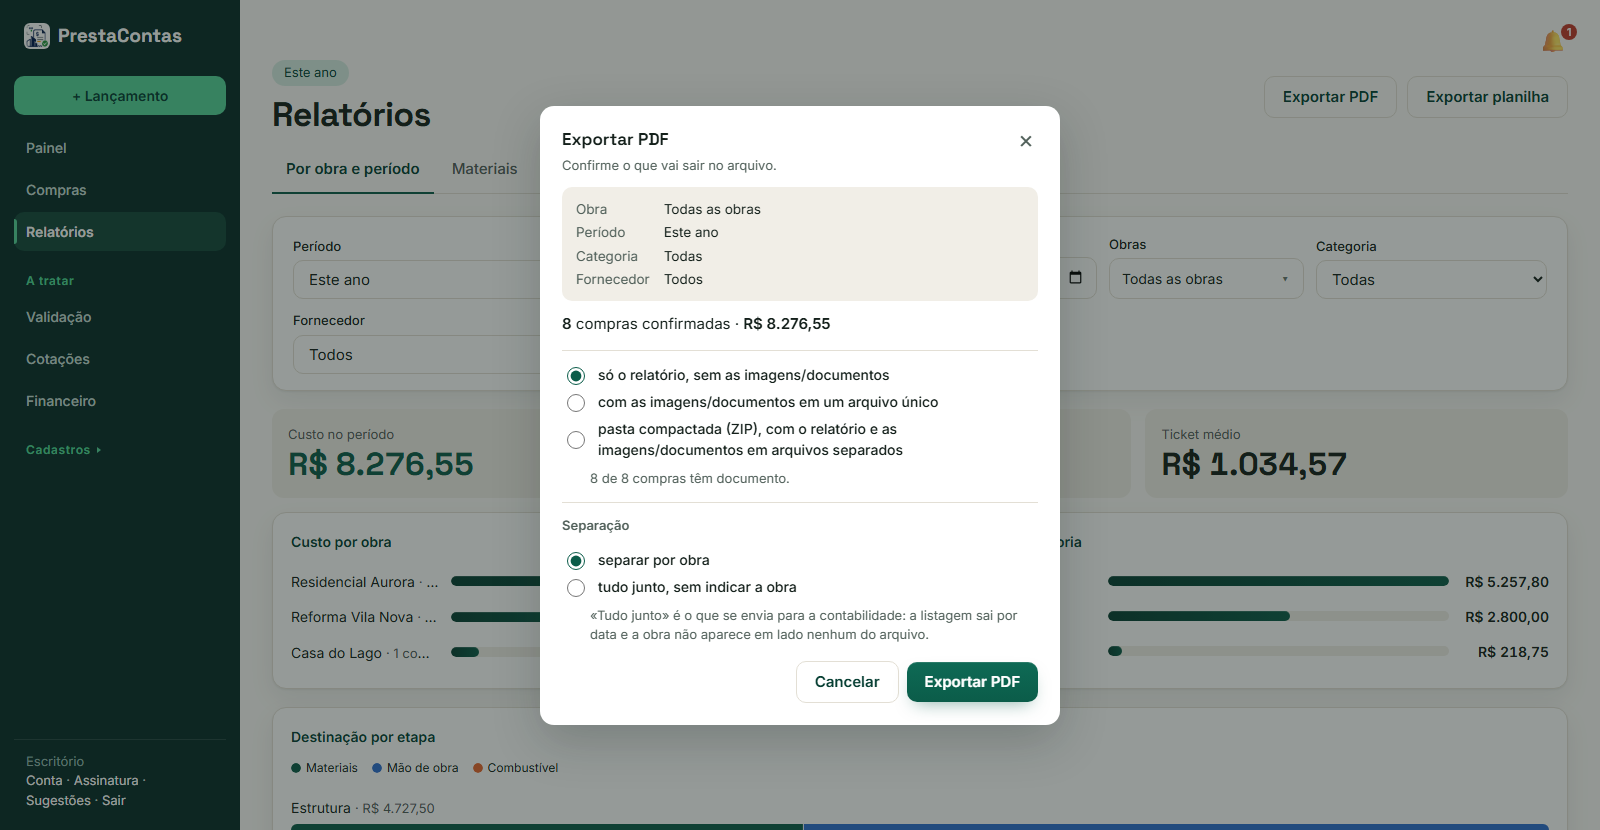The height and width of the screenshot is (830, 1600).
Task: Click the PrestaContas logo icon
Action: [37, 36]
